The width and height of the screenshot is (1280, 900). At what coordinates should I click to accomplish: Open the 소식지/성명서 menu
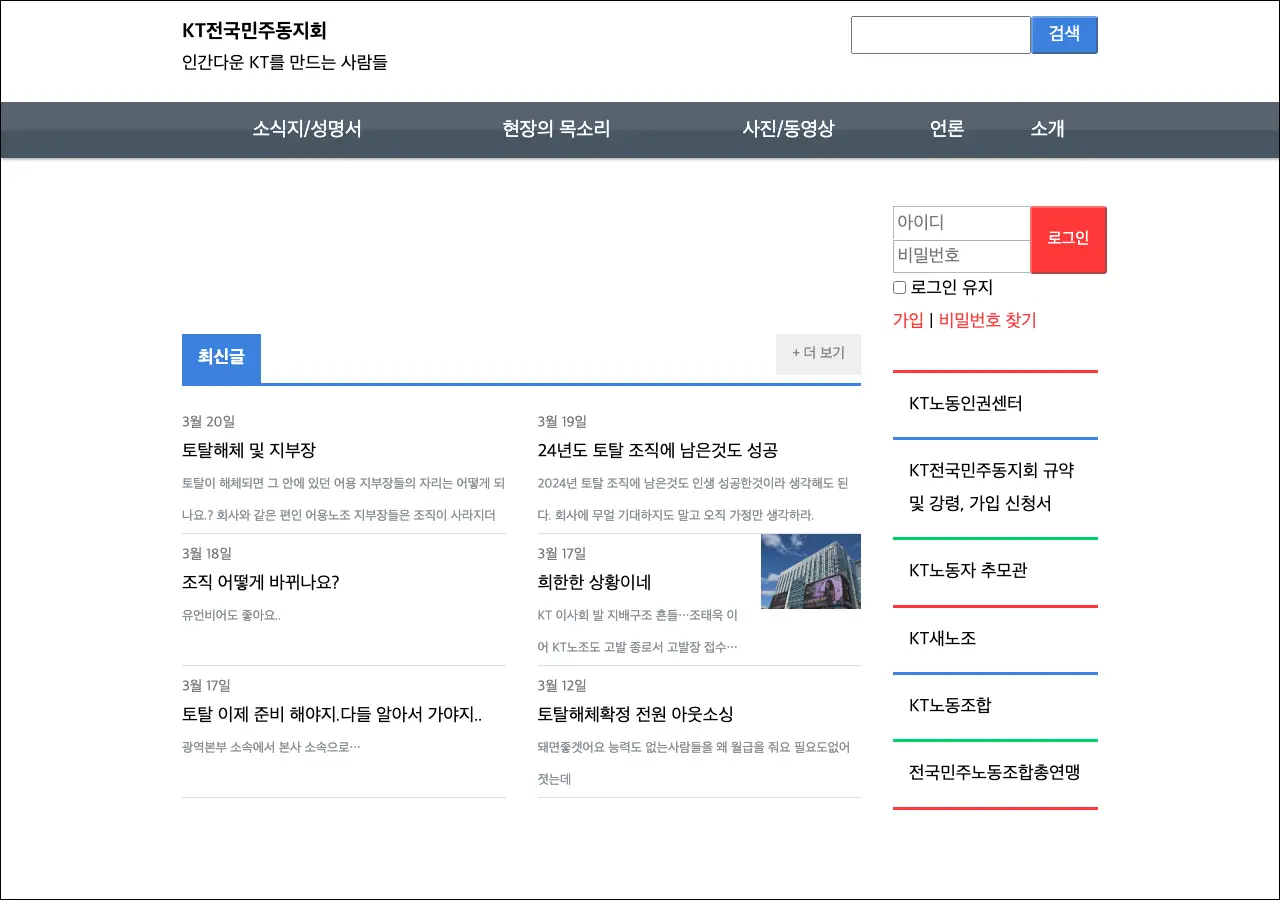[x=306, y=129]
